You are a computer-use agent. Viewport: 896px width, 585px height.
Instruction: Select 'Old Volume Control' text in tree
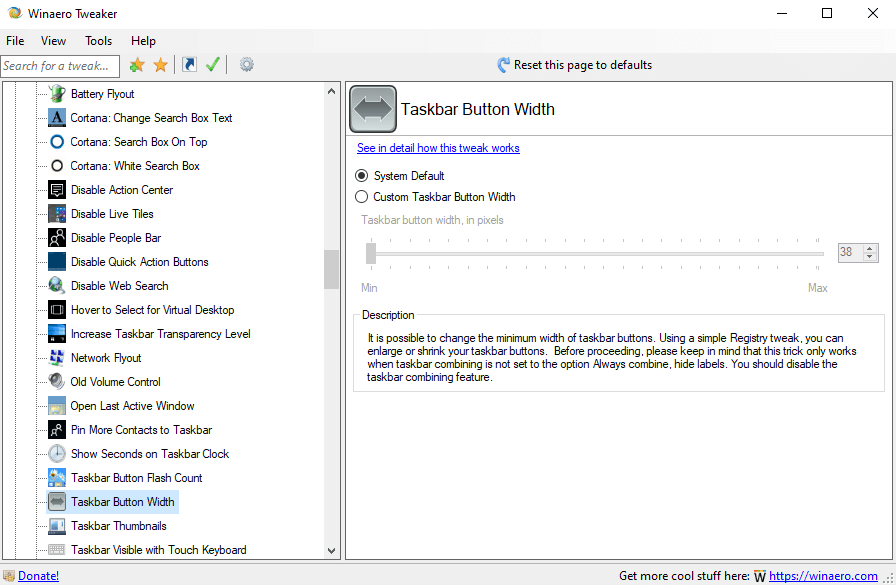click(x=115, y=382)
